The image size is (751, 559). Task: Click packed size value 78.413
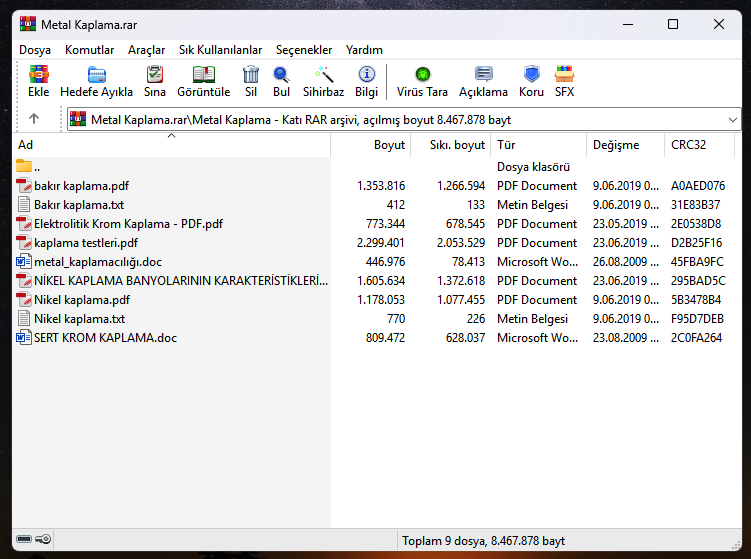pyautogui.click(x=468, y=262)
